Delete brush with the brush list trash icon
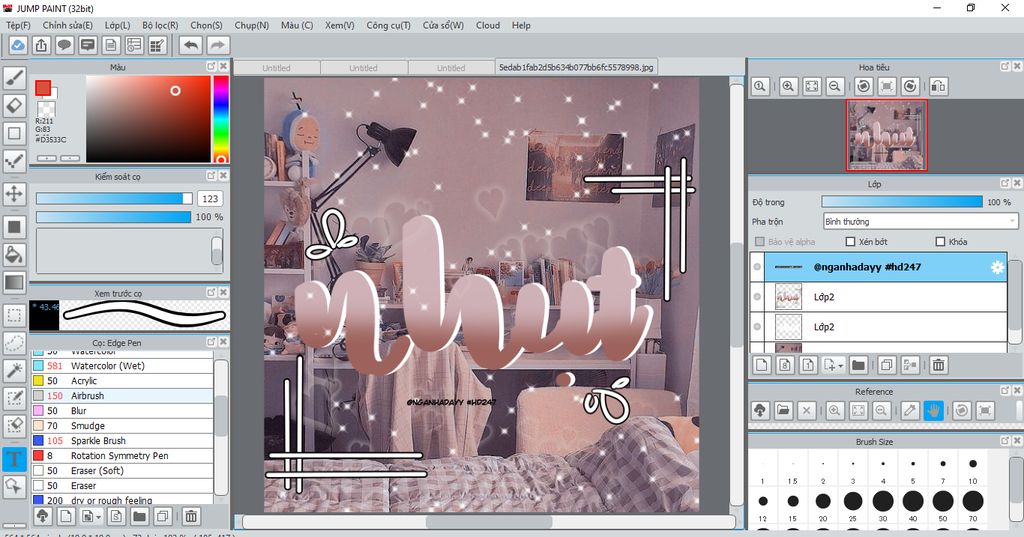This screenshot has width=1024, height=537. point(191,516)
